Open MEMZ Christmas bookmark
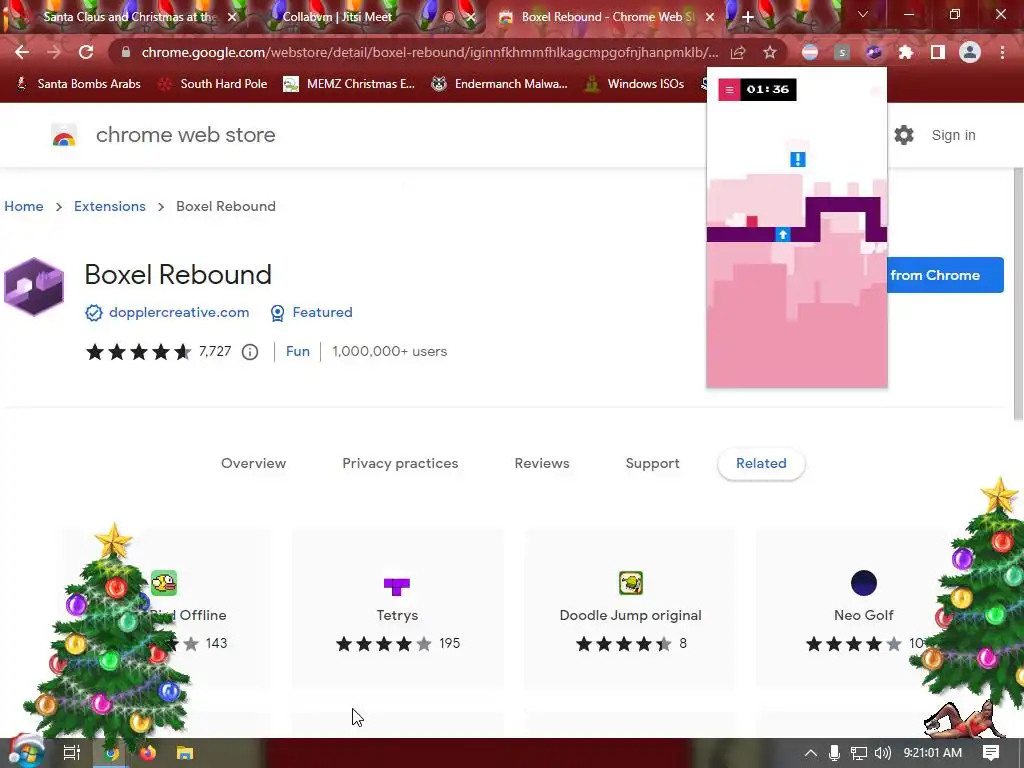Screen dimensions: 1024x768 [x=349, y=84]
